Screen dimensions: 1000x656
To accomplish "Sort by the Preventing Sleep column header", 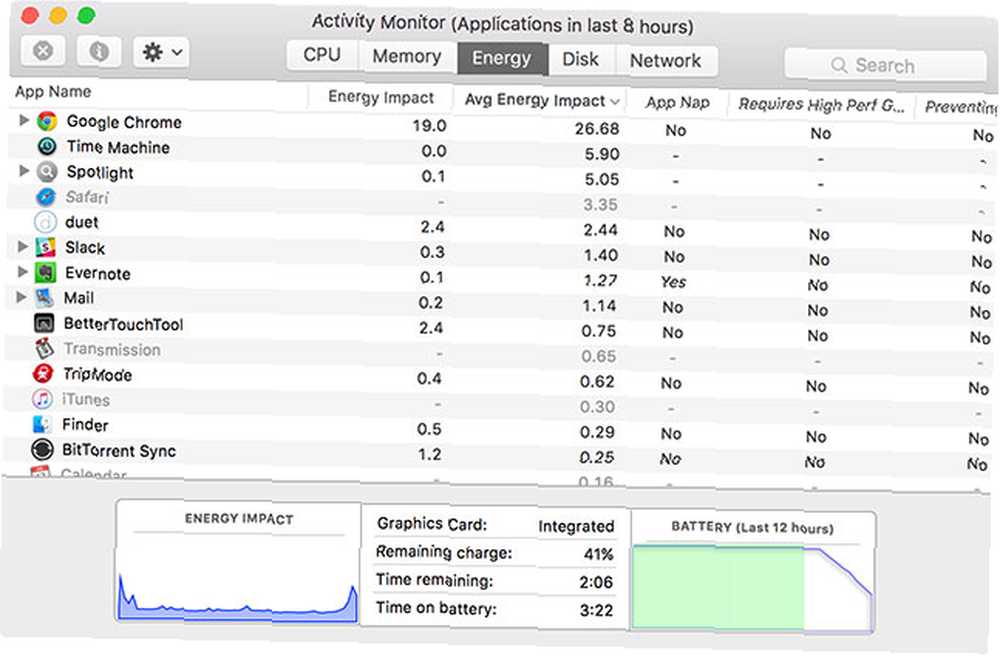I will (959, 106).
